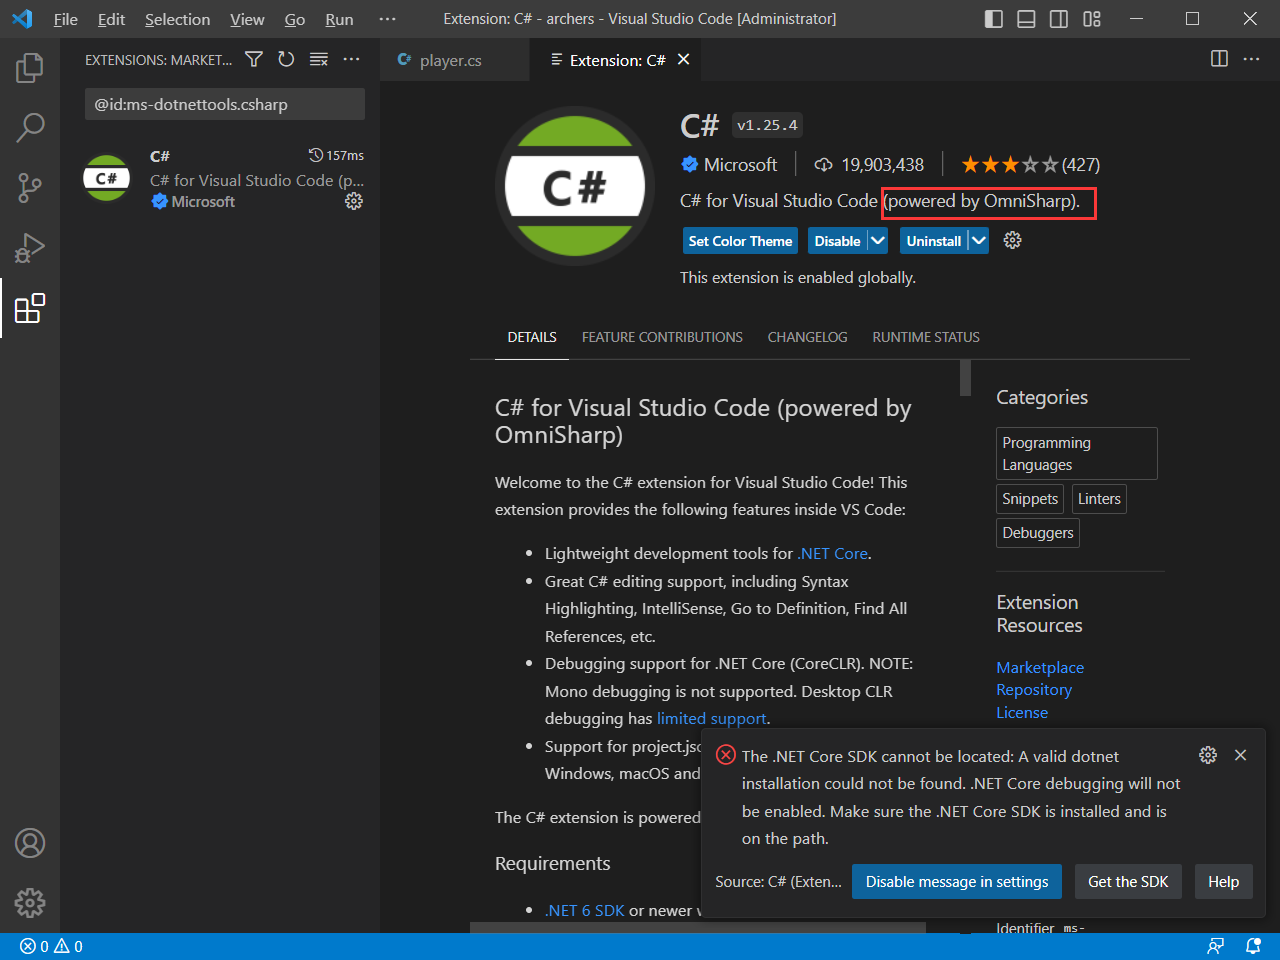Close the Extension: C# tab
The width and height of the screenshot is (1280, 960).
684,60
